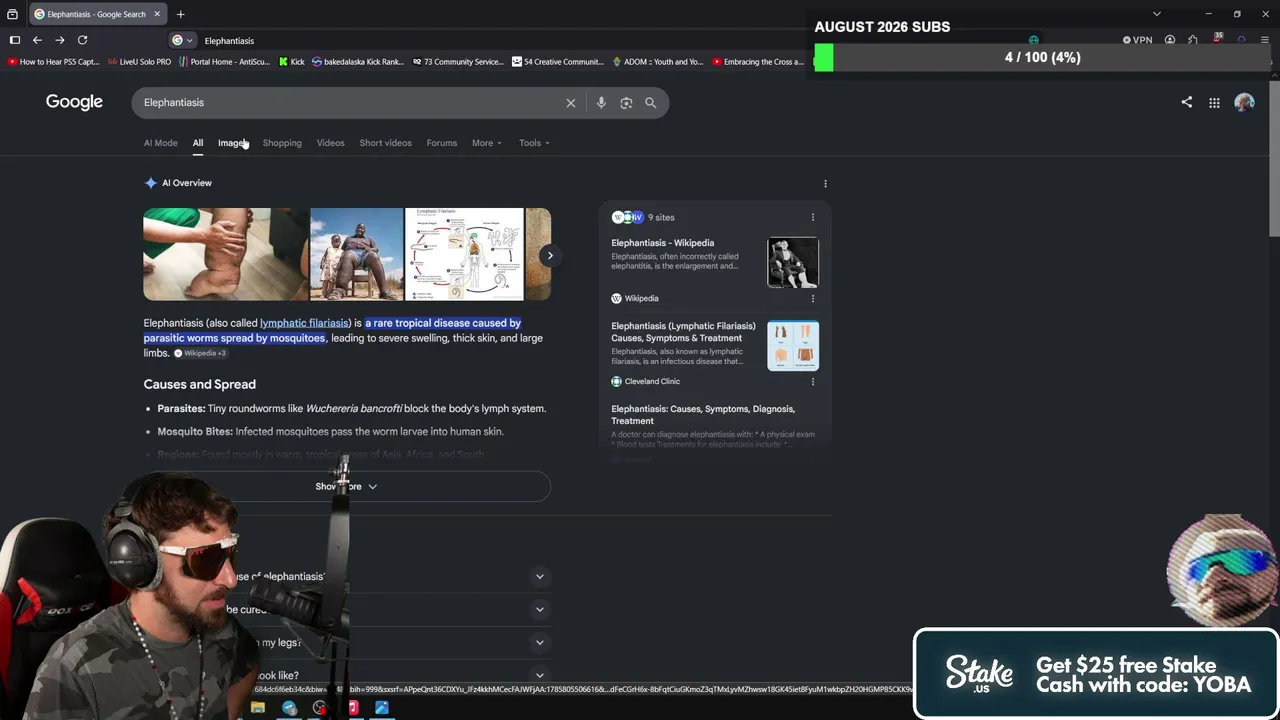Open the 'lymphatic filariasis' link
The width and height of the screenshot is (1280, 720).
point(304,323)
